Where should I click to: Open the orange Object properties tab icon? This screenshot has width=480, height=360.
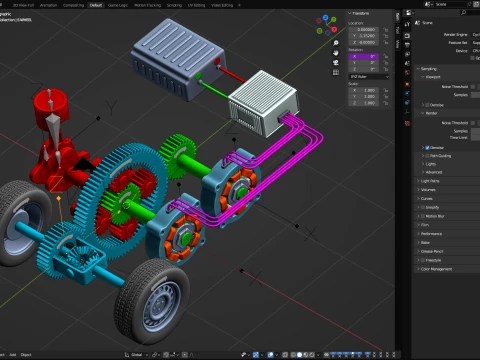407,84
